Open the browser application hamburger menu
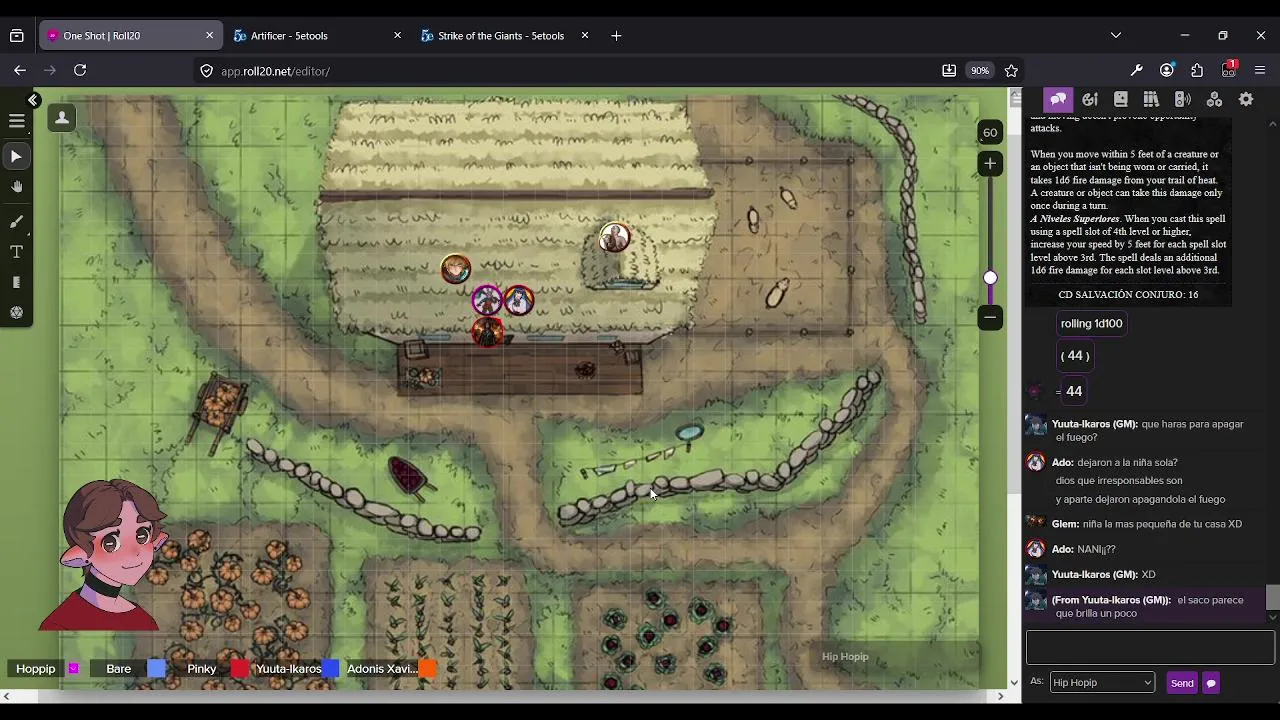 click(1260, 71)
